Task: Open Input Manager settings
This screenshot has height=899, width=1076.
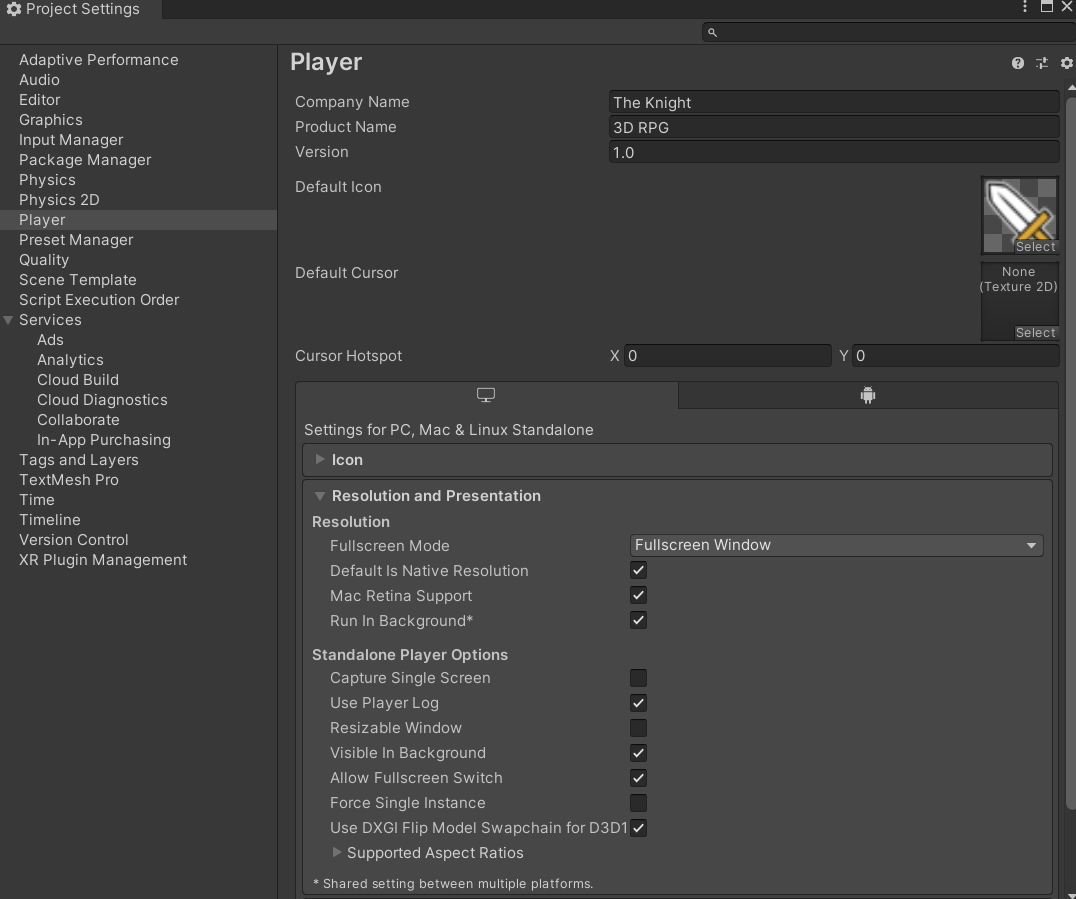Action: 70,140
